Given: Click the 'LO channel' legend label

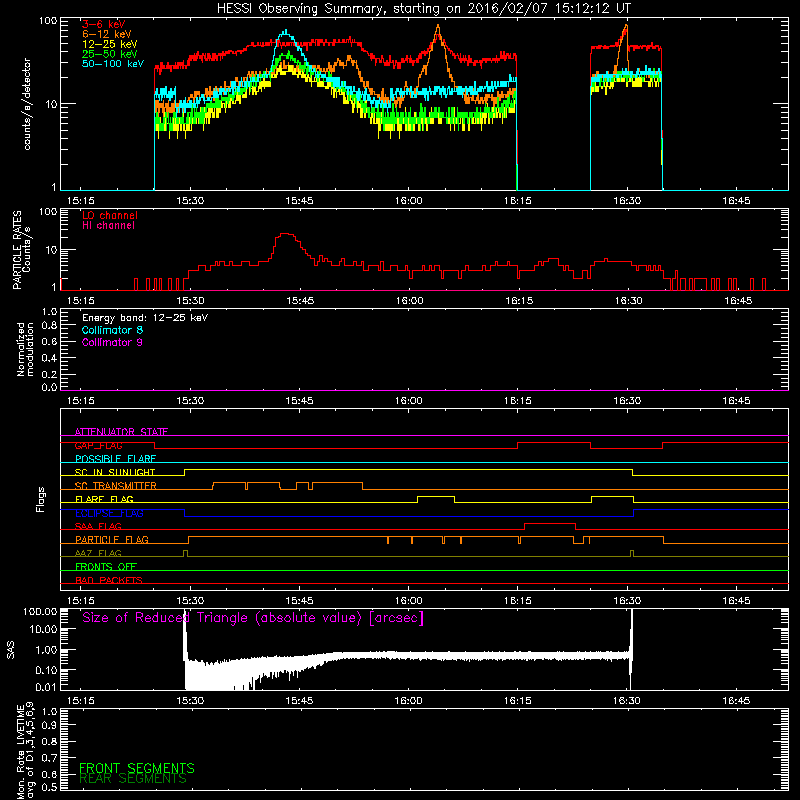Looking at the screenshot, I should click(110, 215).
